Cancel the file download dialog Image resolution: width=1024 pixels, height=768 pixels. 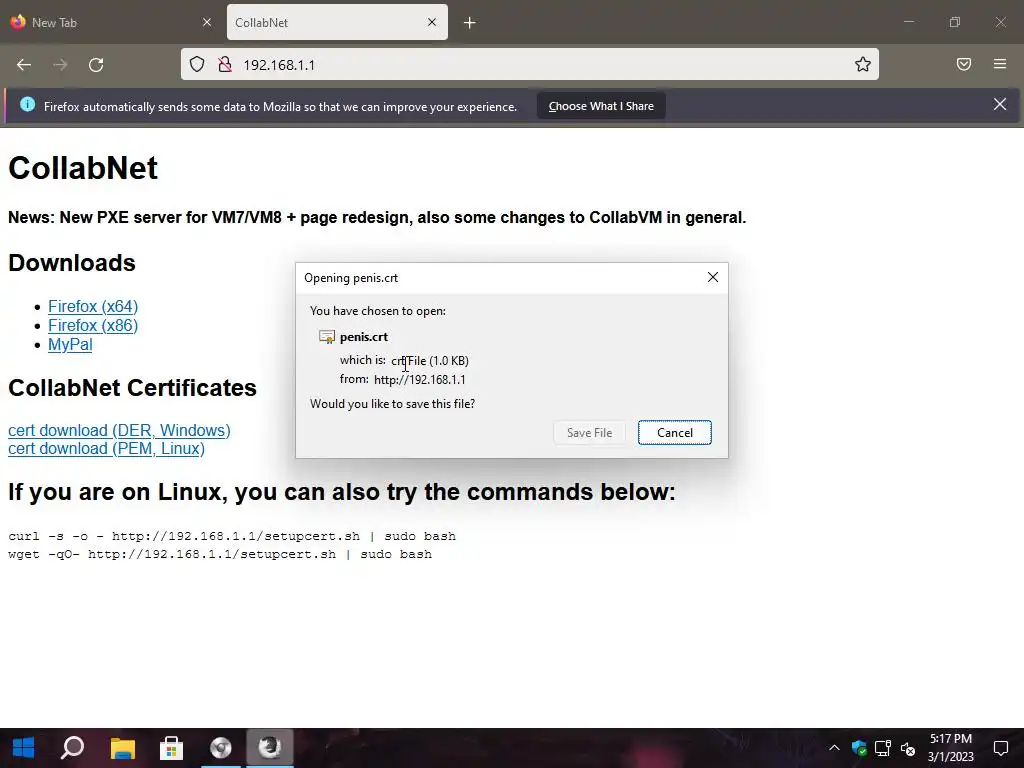(x=675, y=432)
